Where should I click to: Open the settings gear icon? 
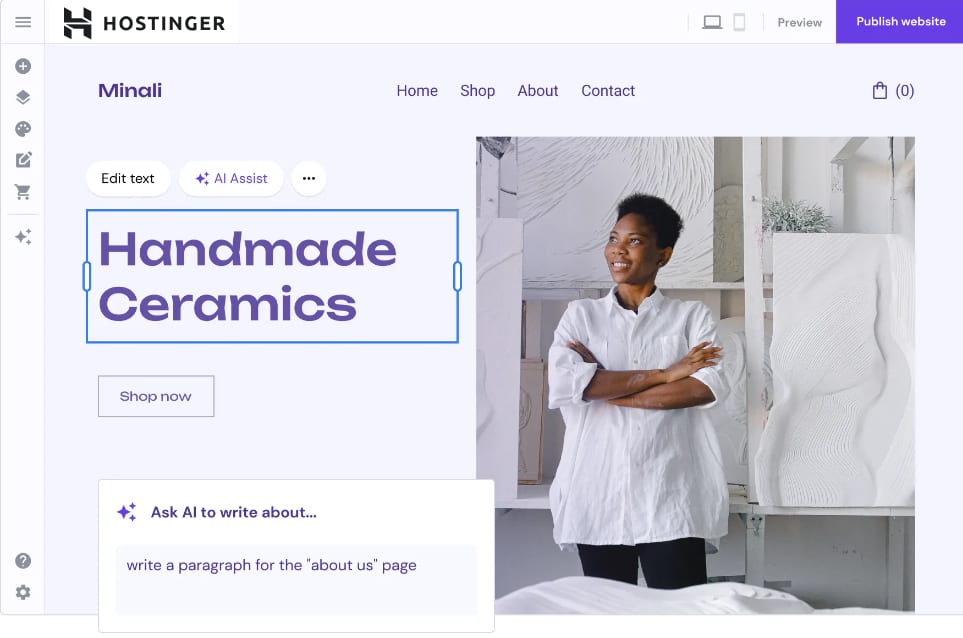pos(23,592)
